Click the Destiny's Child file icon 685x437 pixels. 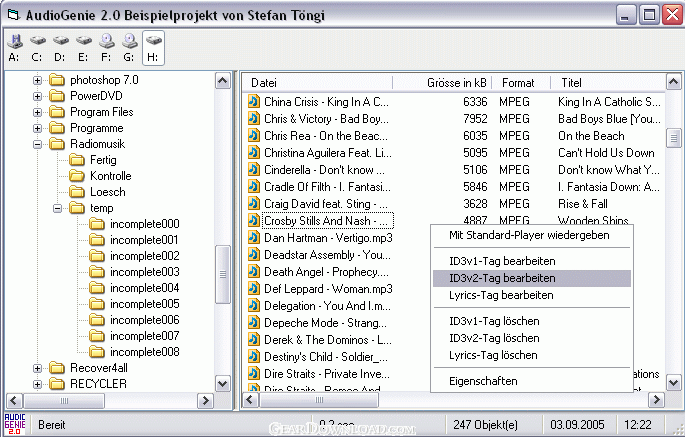(x=253, y=357)
